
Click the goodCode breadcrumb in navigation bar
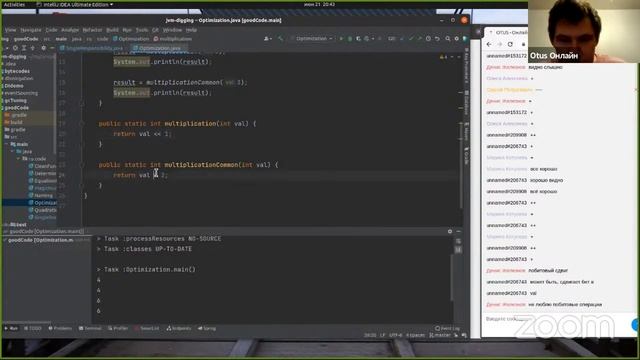click(26, 39)
